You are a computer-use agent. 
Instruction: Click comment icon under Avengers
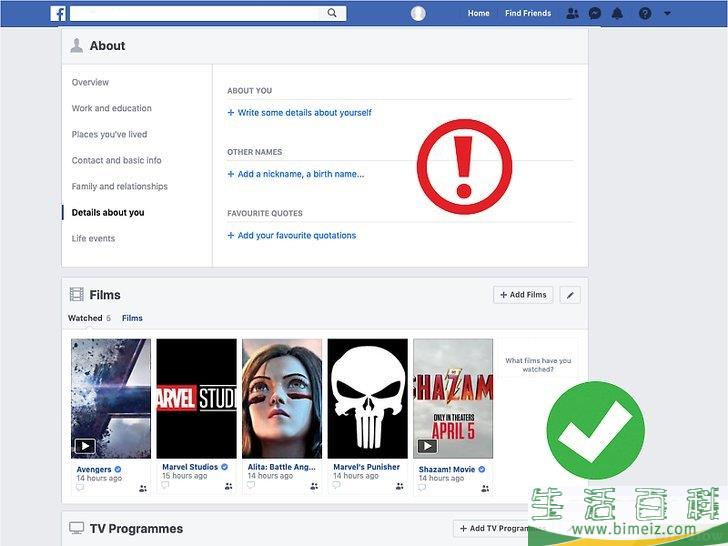click(80, 488)
